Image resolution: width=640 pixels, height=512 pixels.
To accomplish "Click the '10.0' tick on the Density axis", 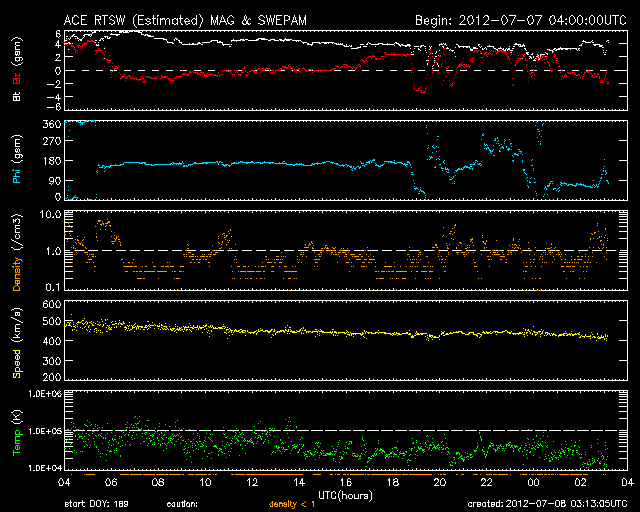I will (50, 214).
